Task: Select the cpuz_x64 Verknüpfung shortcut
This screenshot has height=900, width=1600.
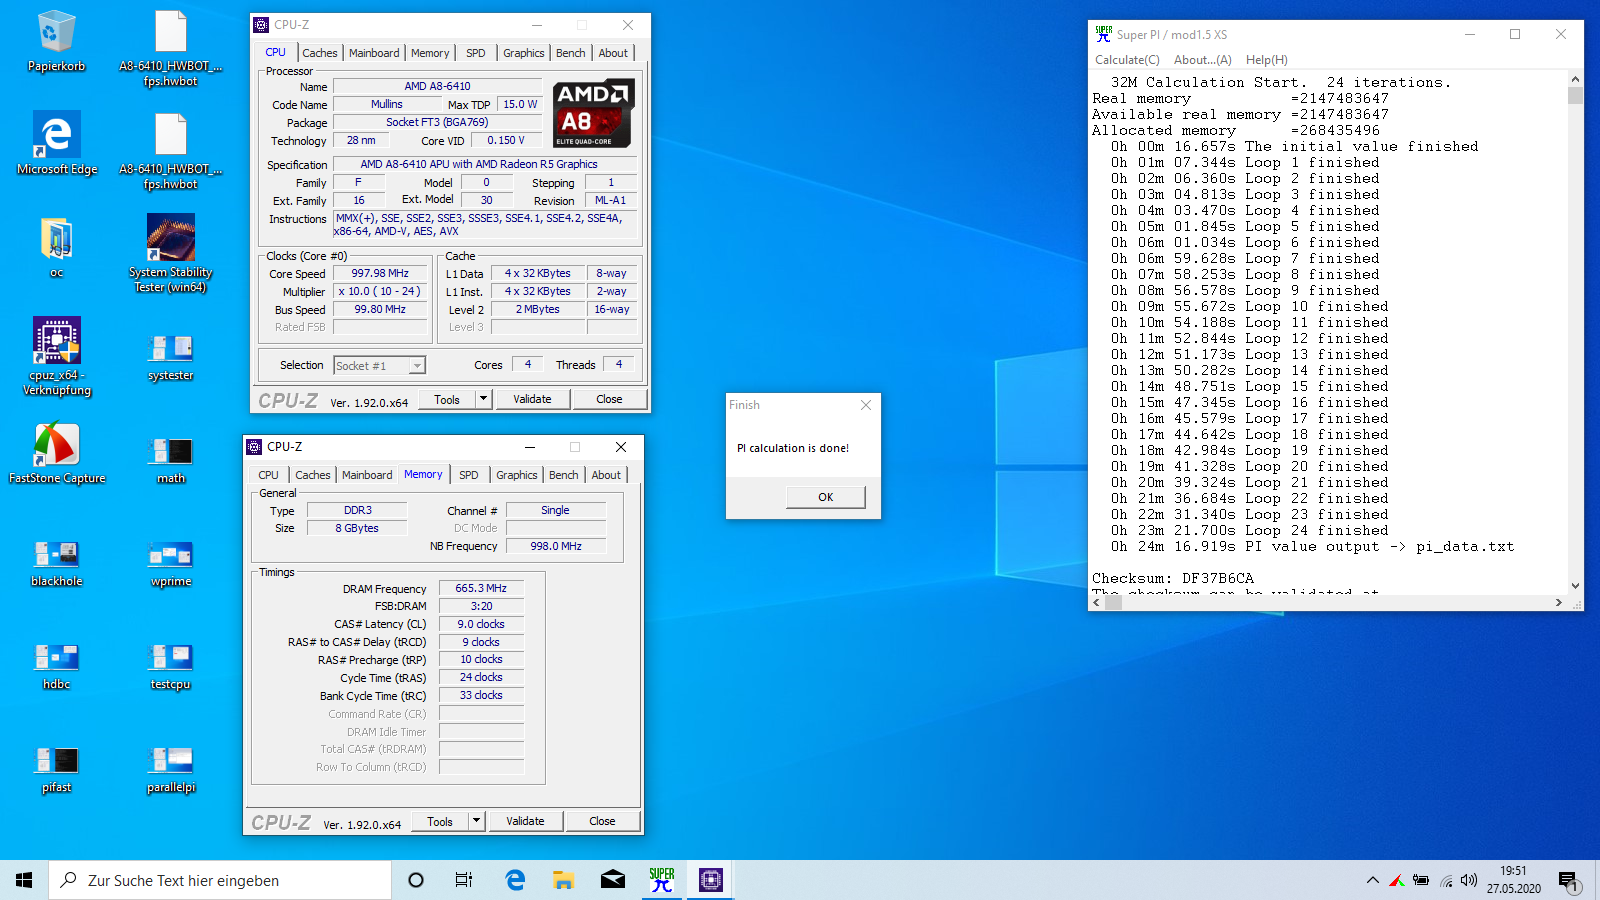Action: [x=57, y=356]
